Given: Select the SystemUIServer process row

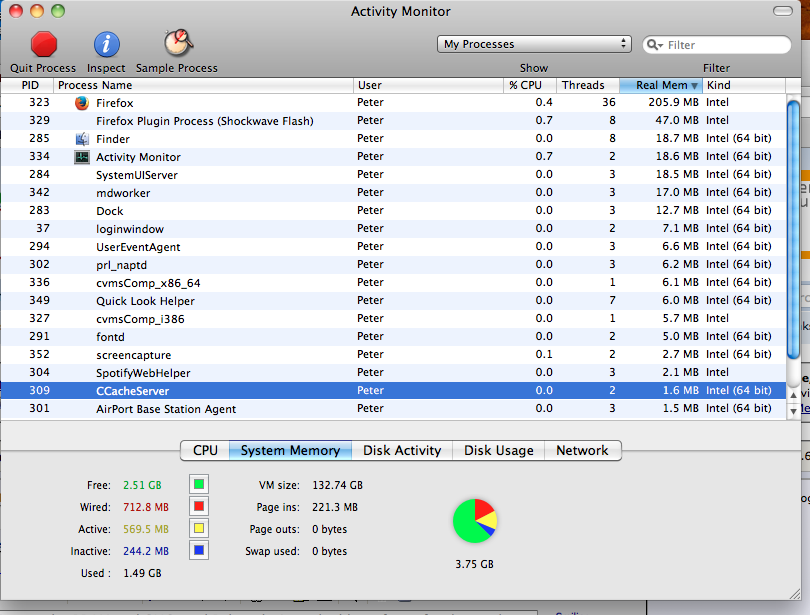Looking at the screenshot, I should pyautogui.click(x=393, y=175).
